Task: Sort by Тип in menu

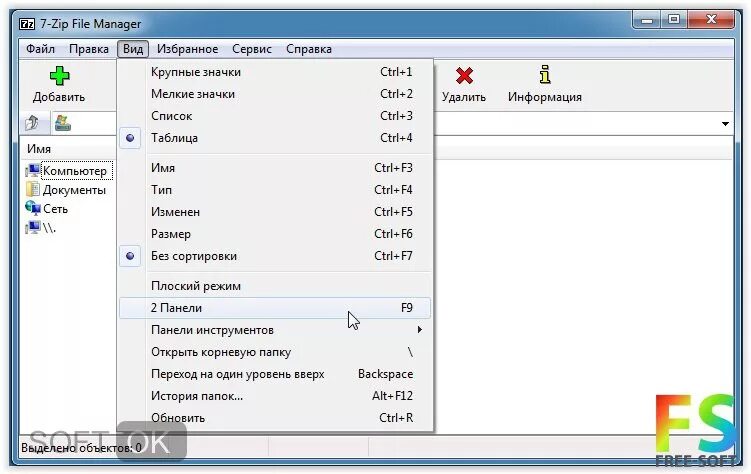Action: (x=275, y=190)
